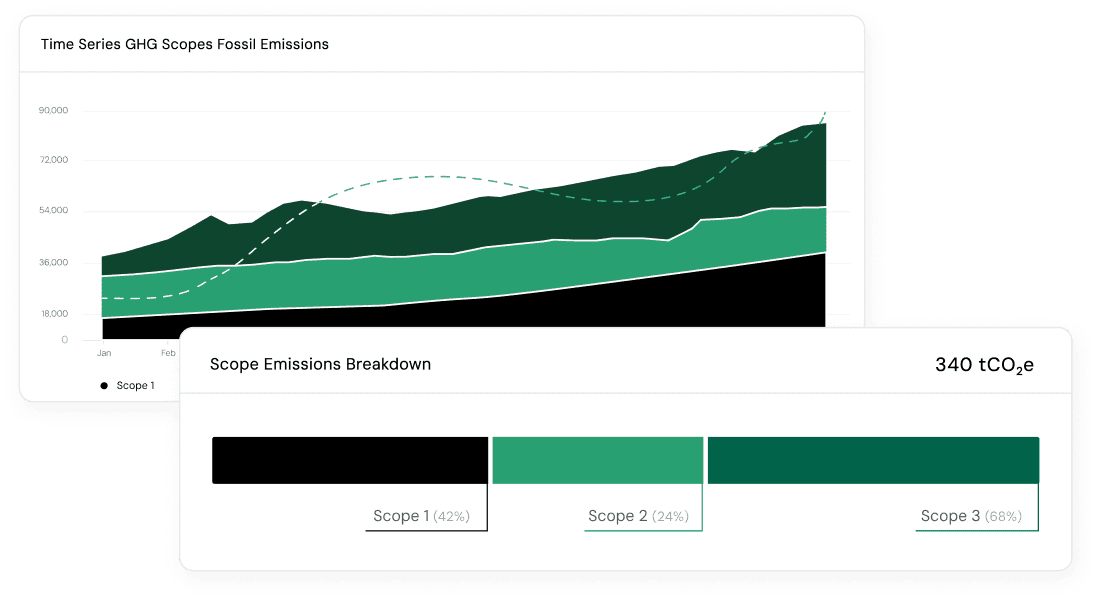Select the 'Scope 2 (24%)' label

click(639, 517)
